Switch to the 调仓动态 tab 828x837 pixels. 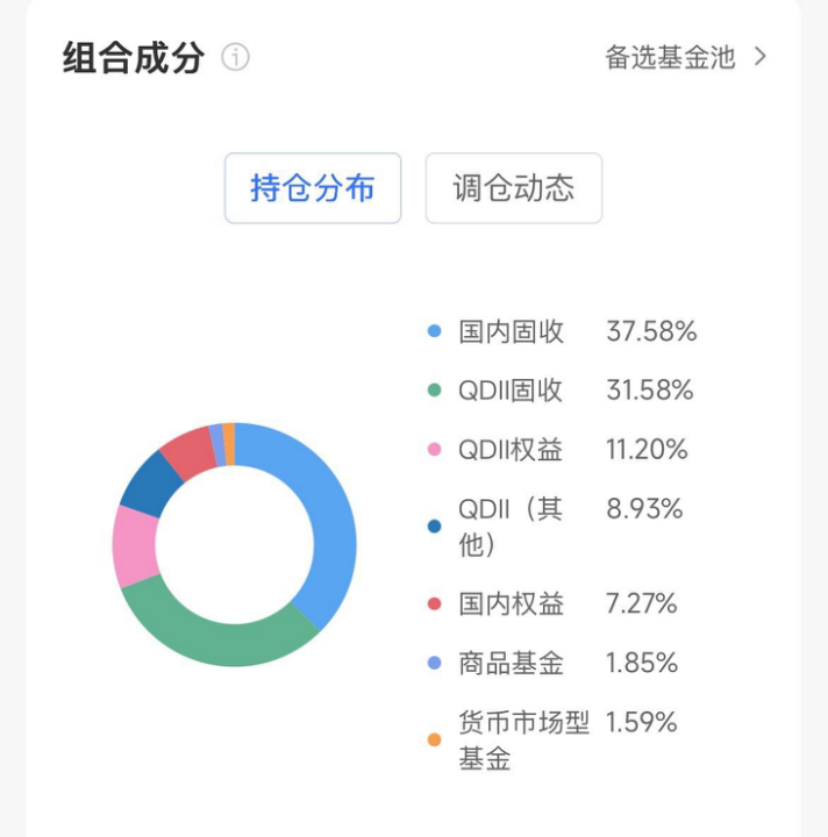pos(514,188)
